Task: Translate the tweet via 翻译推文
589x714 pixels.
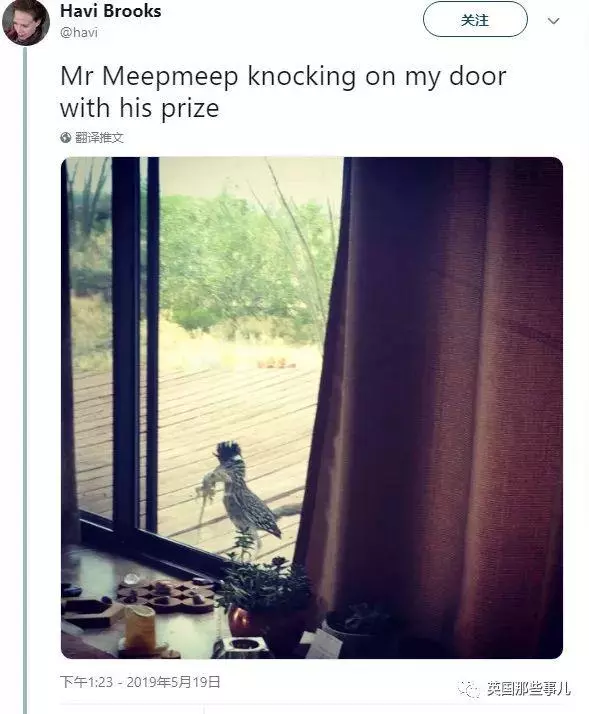Action: click(99, 138)
